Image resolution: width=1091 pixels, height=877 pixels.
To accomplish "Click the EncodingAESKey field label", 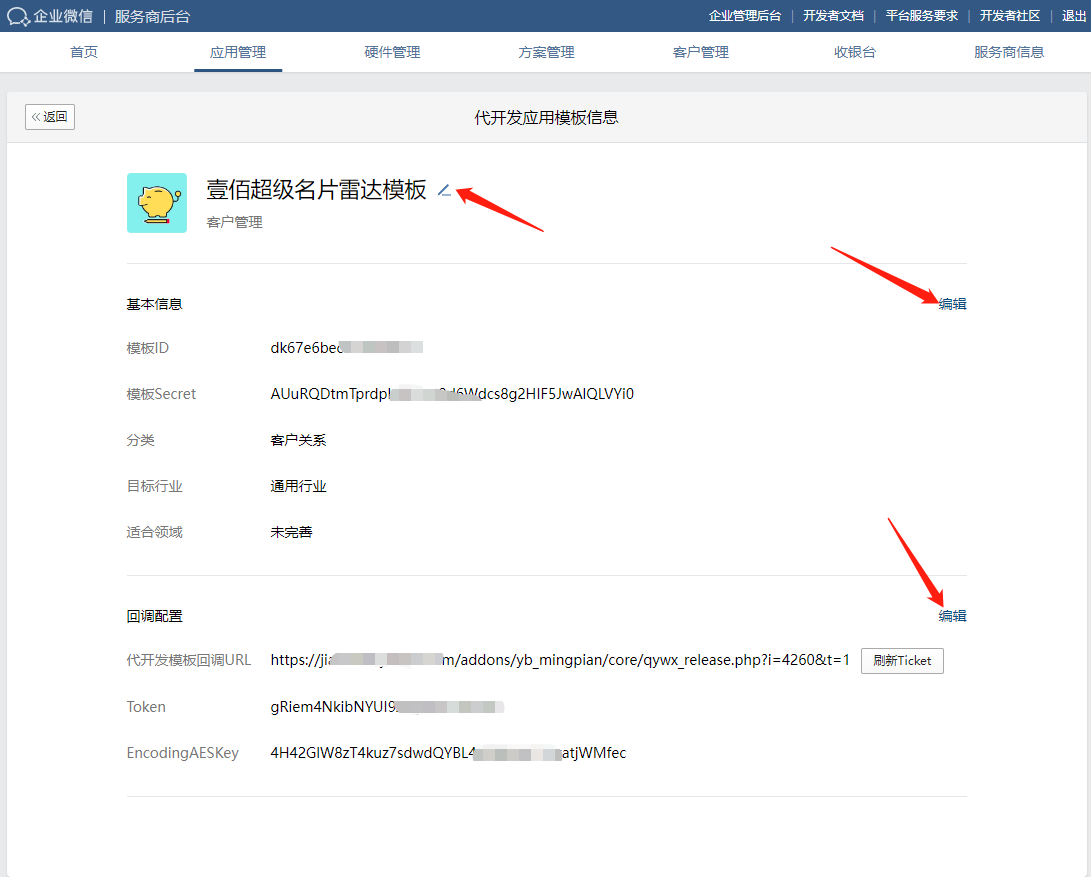I will click(182, 753).
